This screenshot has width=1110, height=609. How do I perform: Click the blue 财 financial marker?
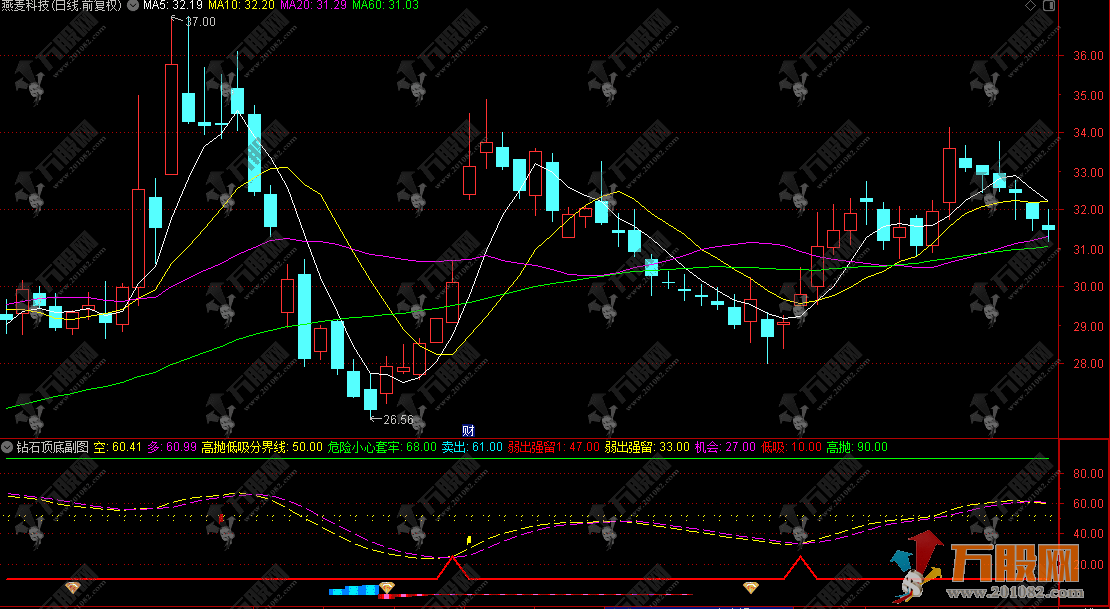(x=467, y=431)
